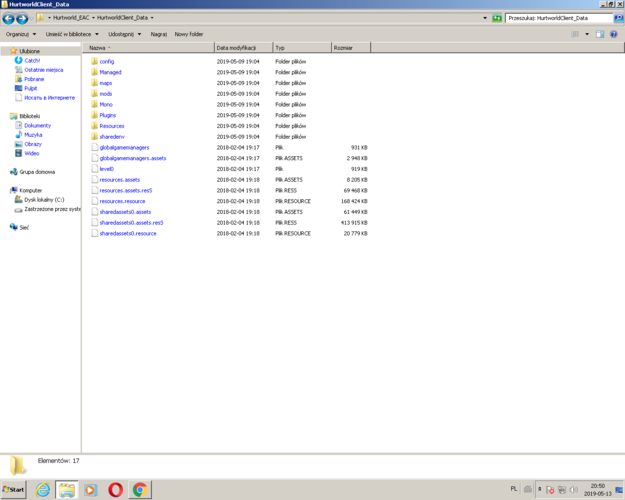Launch Opera from the taskbar
This screenshot has width=625, height=500.
point(116,490)
